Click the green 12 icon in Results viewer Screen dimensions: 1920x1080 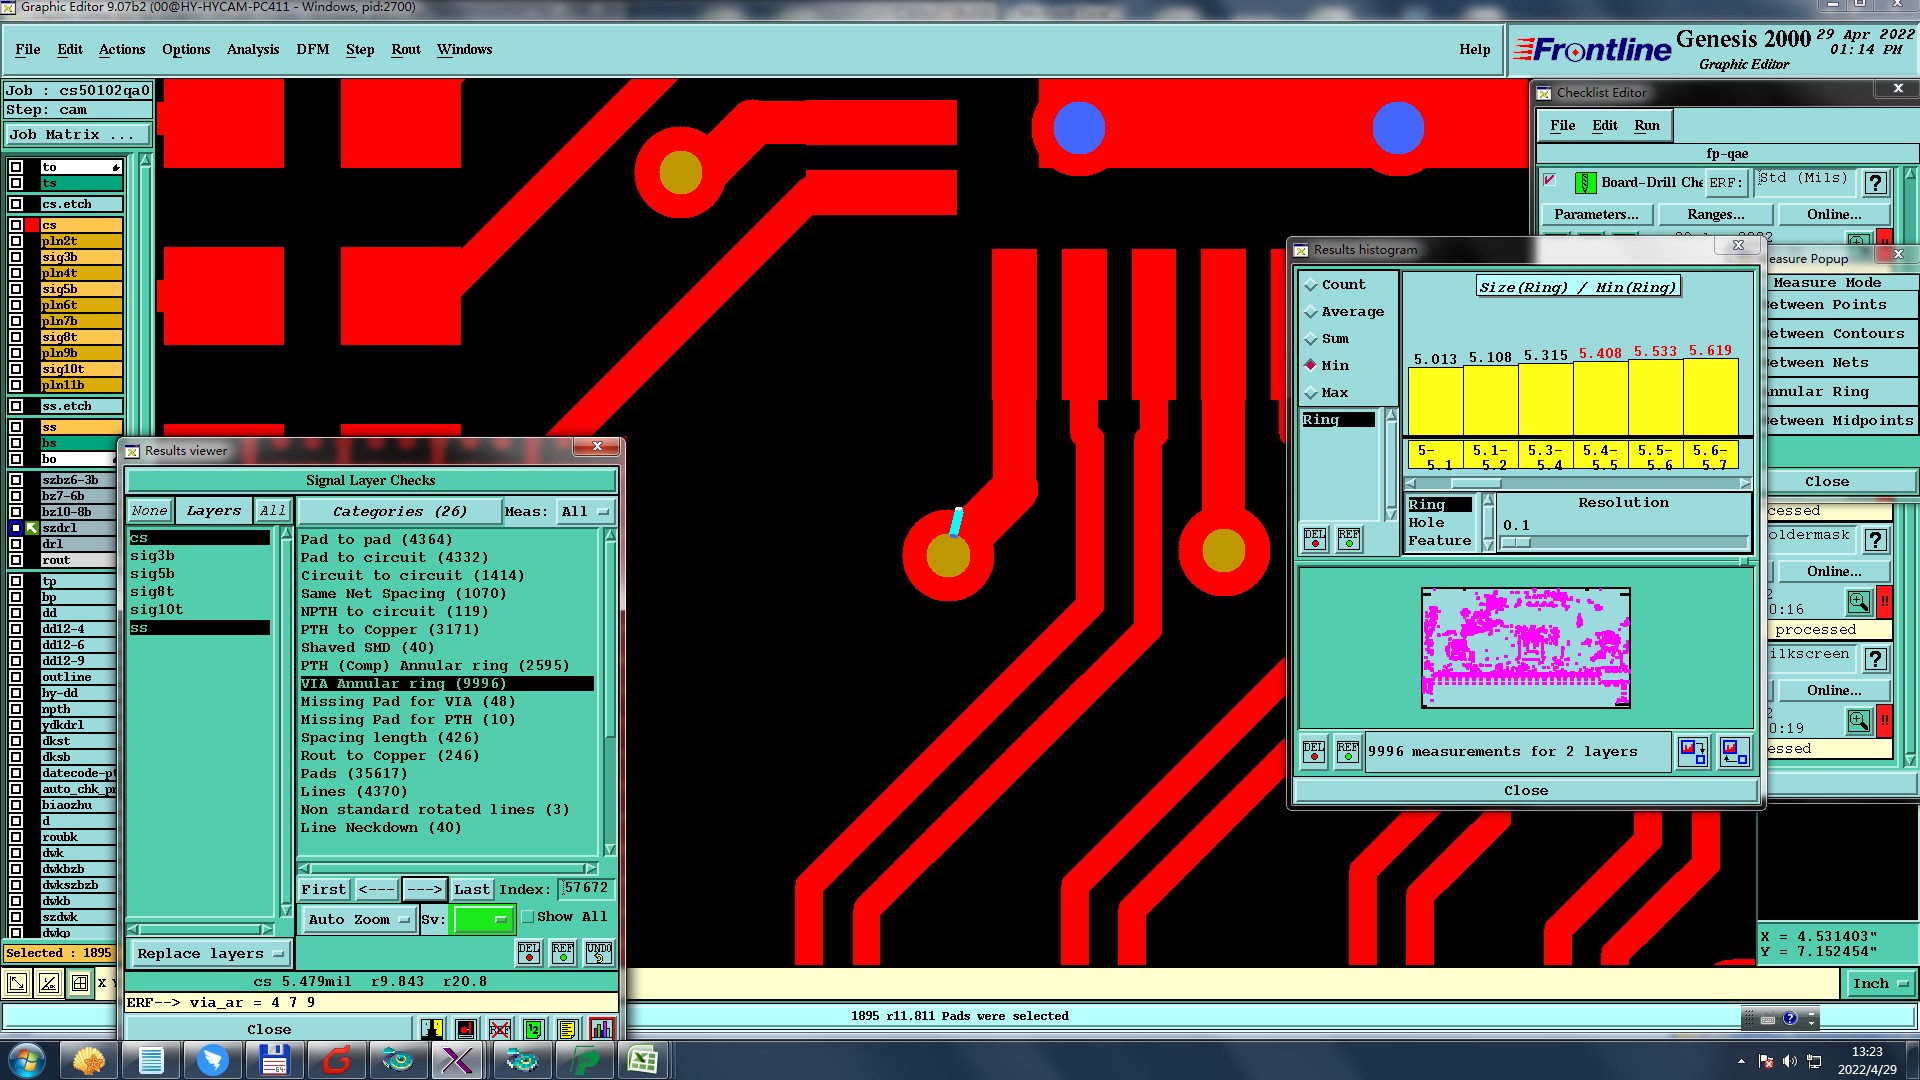[533, 1029]
